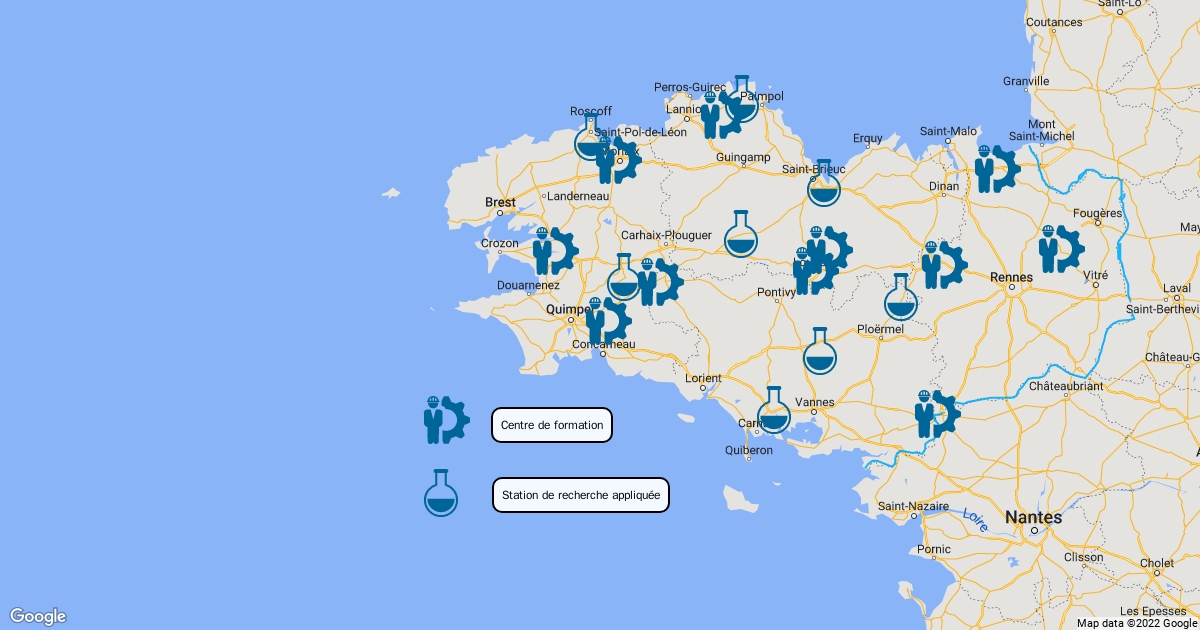Open the flask marker east of Carhaix-Plouguer
The width and height of the screenshot is (1200, 630).
point(741,235)
